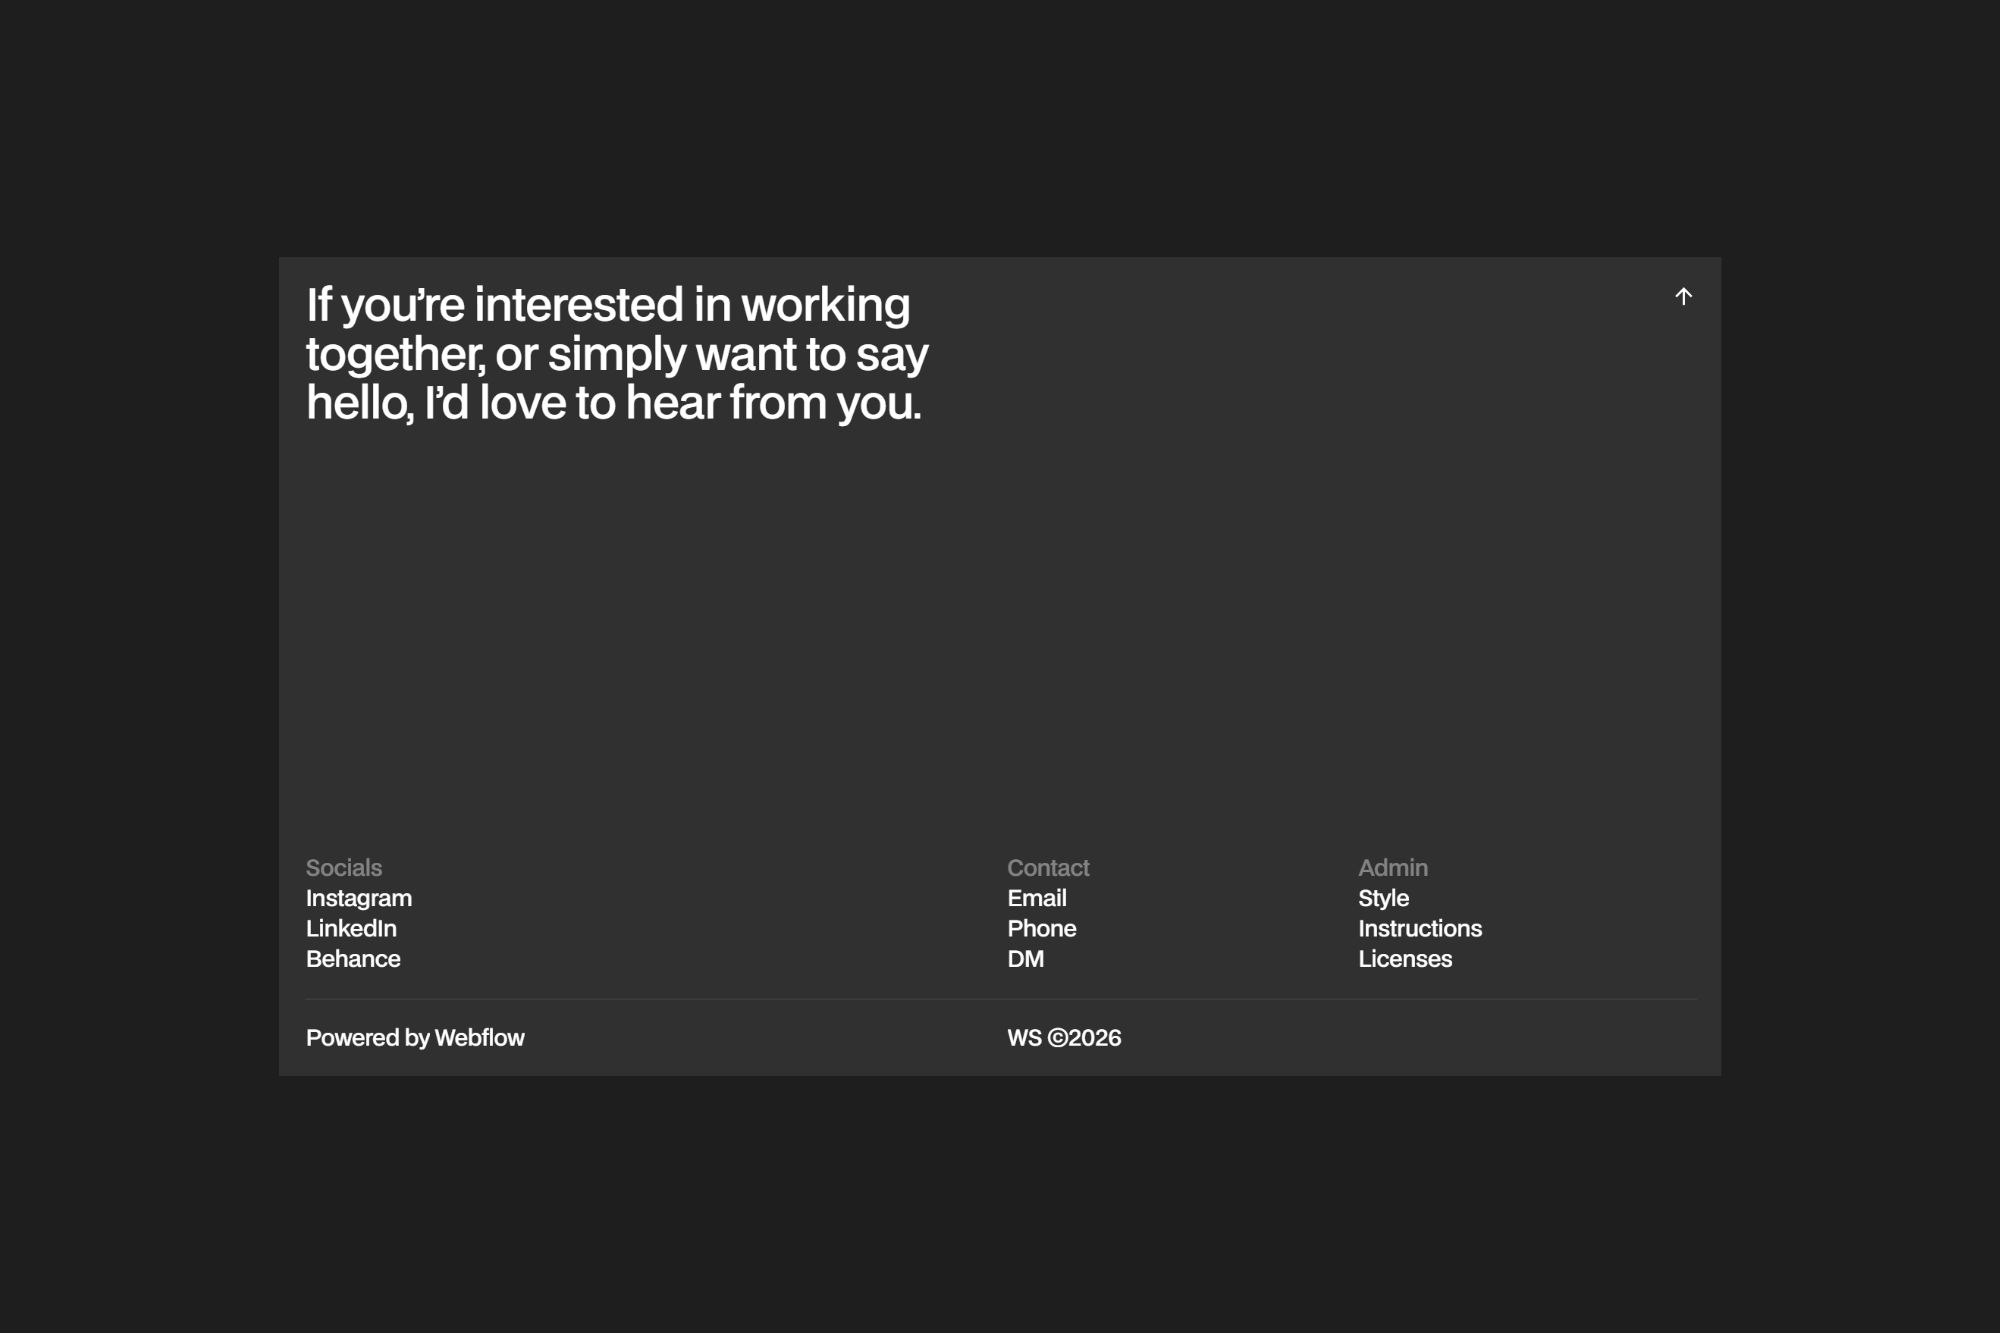Click the scroll-to-top arrow icon
Image resolution: width=2000 pixels, height=1333 pixels.
click(x=1683, y=296)
